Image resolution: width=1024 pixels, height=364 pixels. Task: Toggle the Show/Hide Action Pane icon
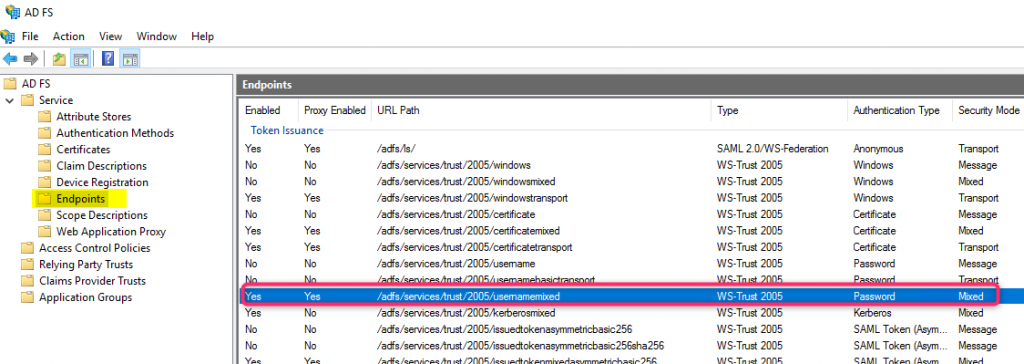click(130, 59)
